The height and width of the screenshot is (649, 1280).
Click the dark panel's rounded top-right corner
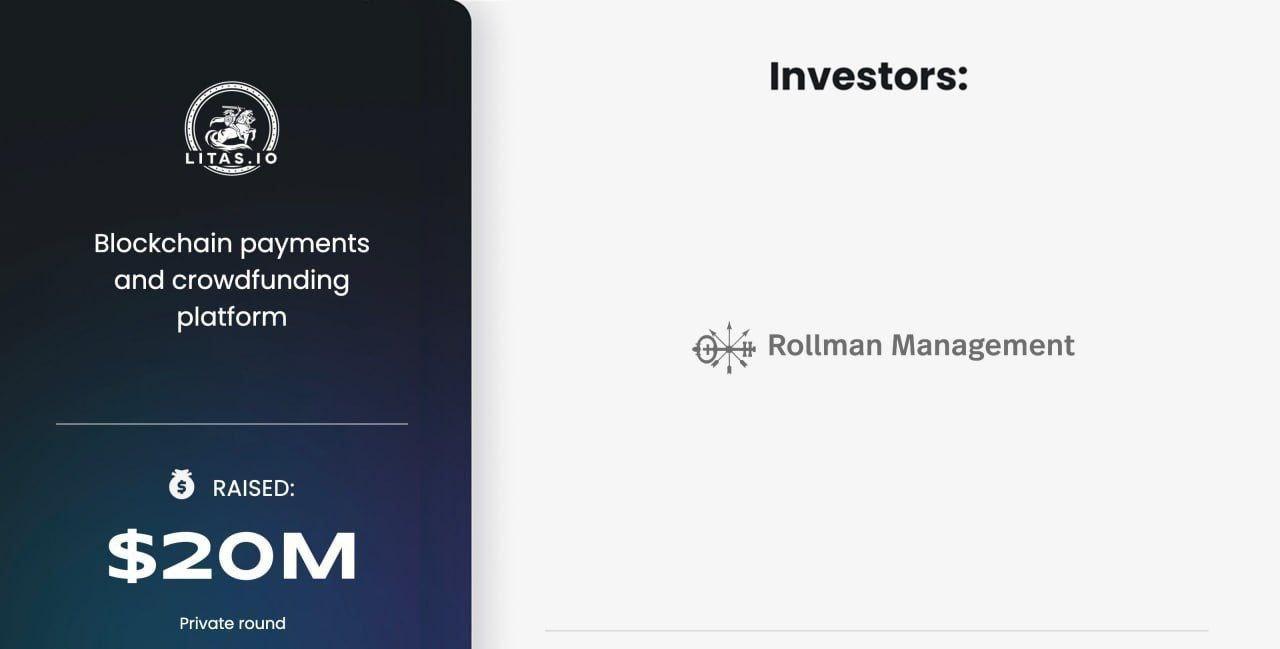coord(459,10)
